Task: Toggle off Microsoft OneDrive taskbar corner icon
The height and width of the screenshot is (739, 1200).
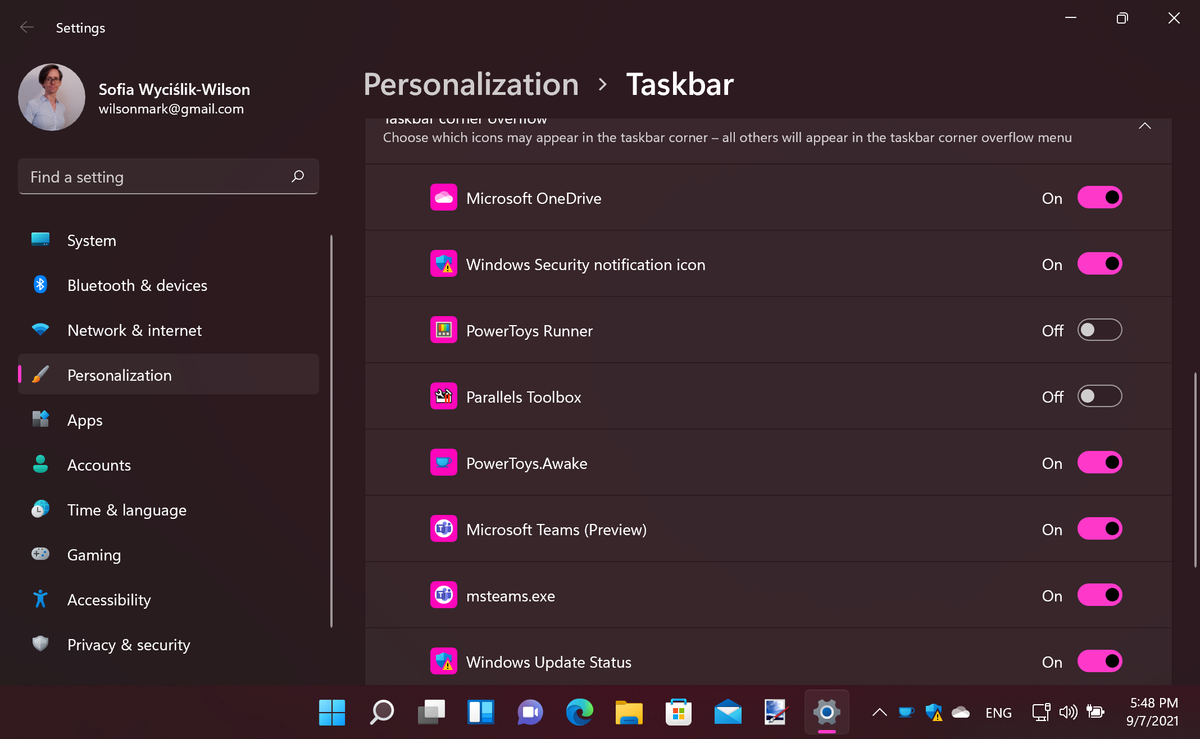Action: [1099, 197]
